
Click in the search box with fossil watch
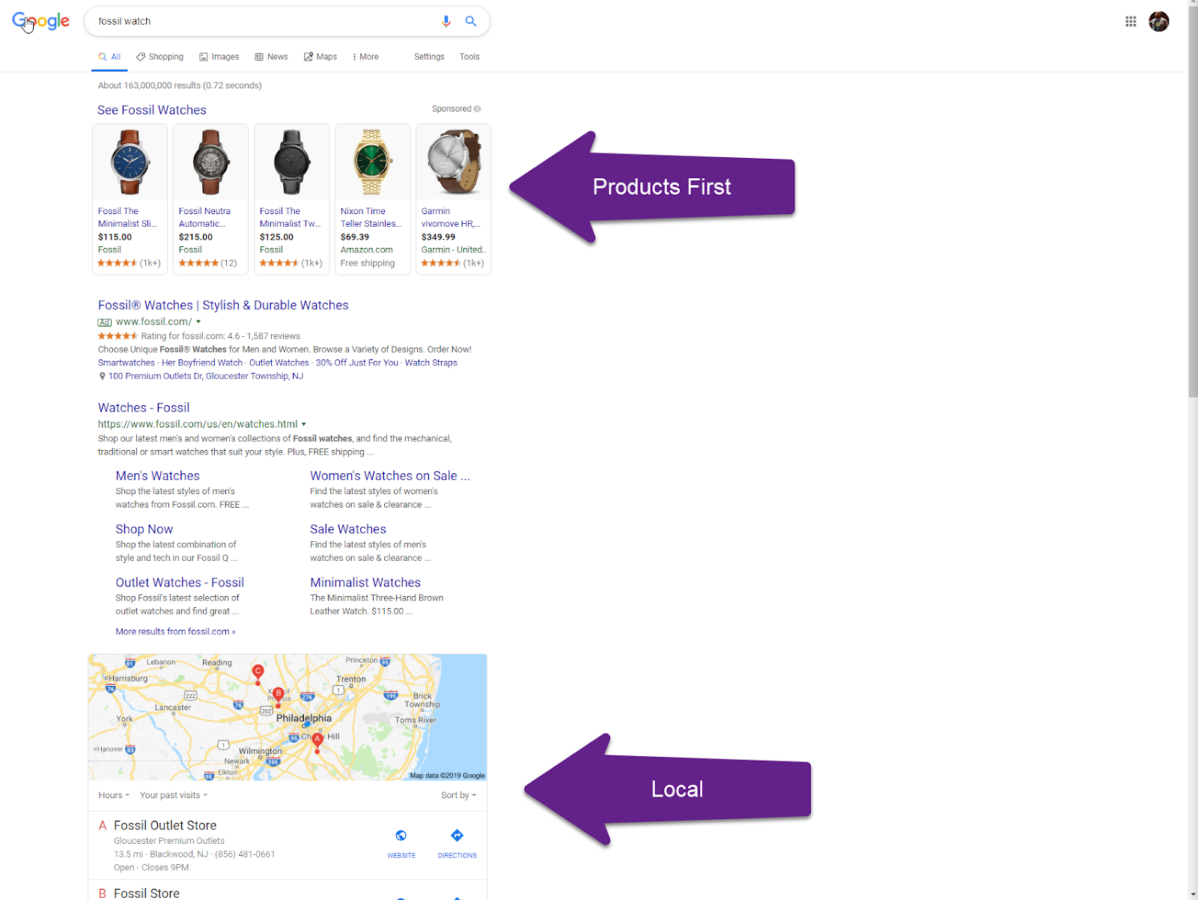(260, 21)
